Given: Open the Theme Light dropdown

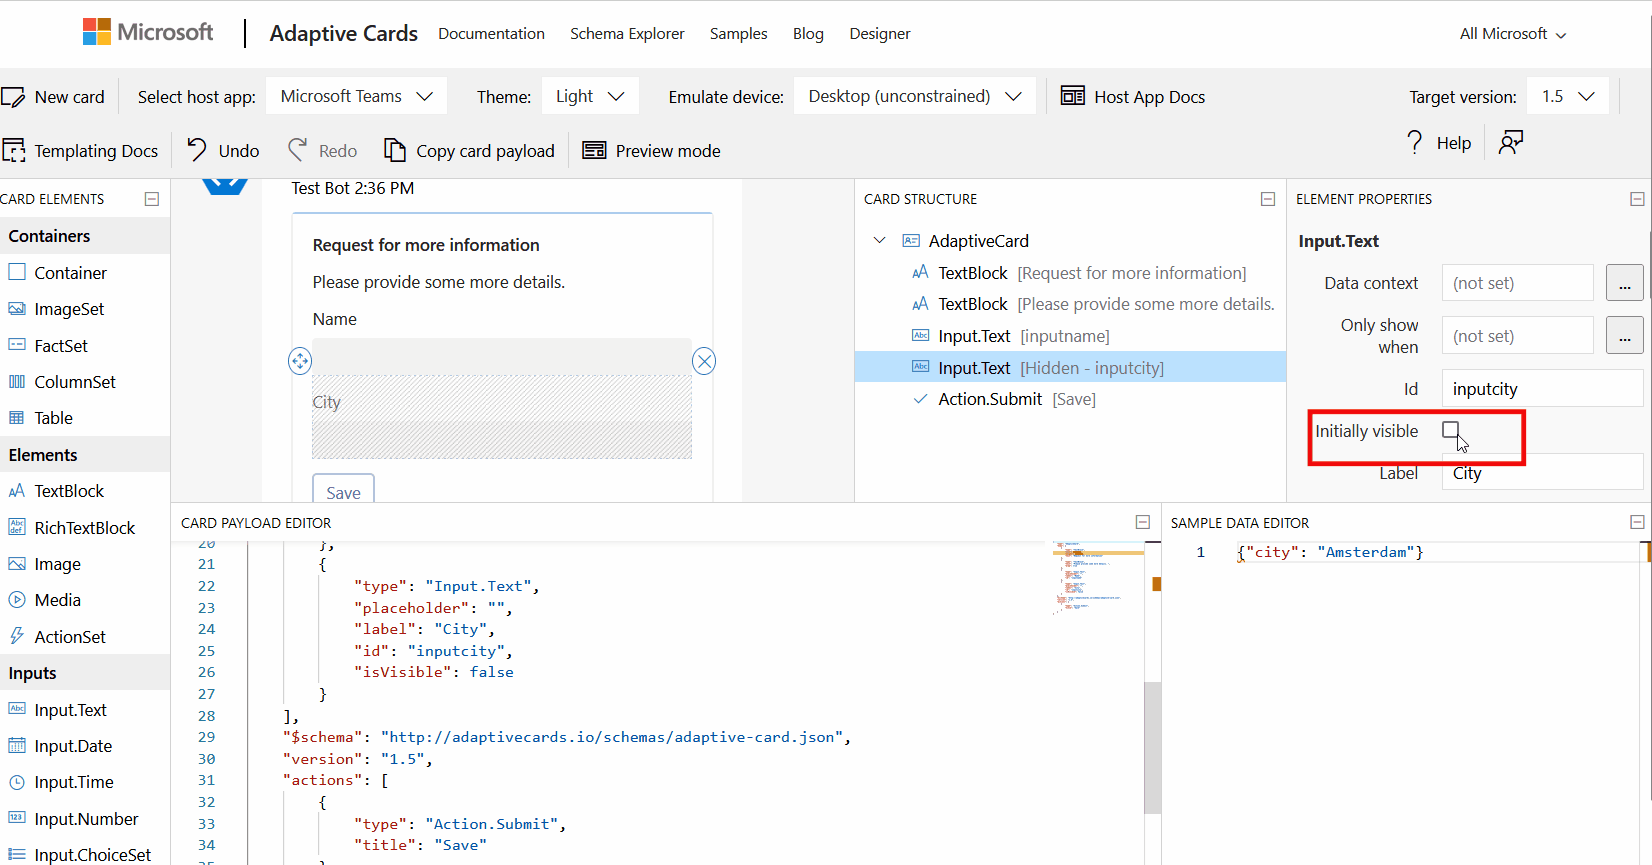Looking at the screenshot, I should (x=590, y=96).
